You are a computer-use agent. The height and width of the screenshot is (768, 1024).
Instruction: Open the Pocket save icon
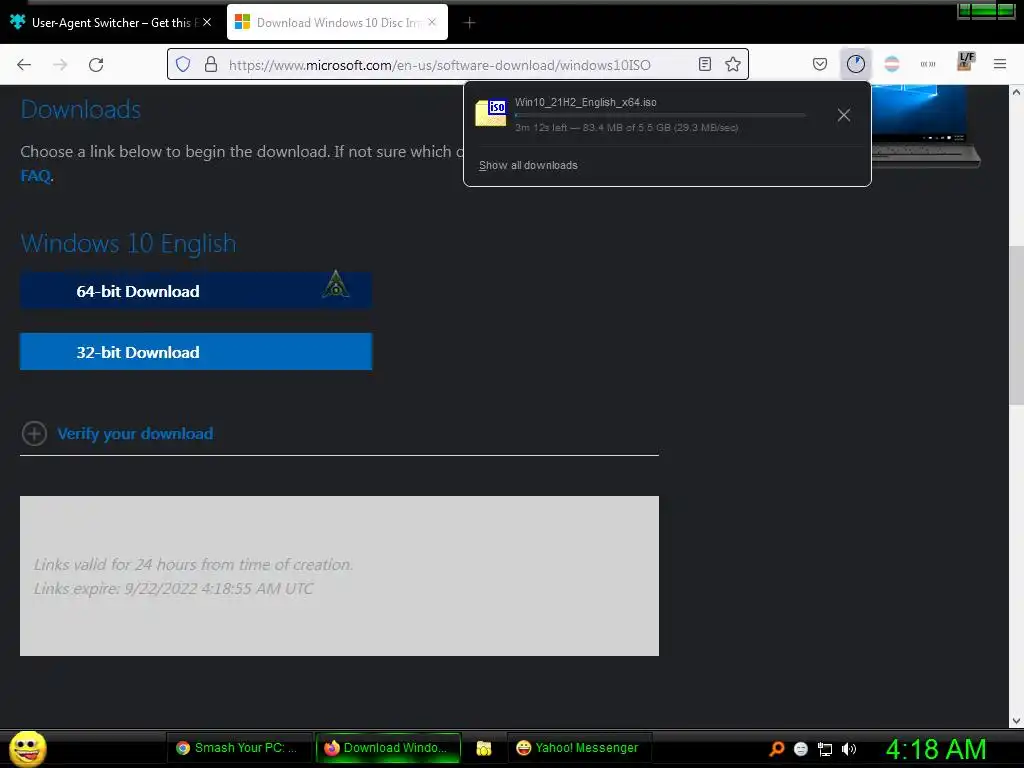(820, 64)
